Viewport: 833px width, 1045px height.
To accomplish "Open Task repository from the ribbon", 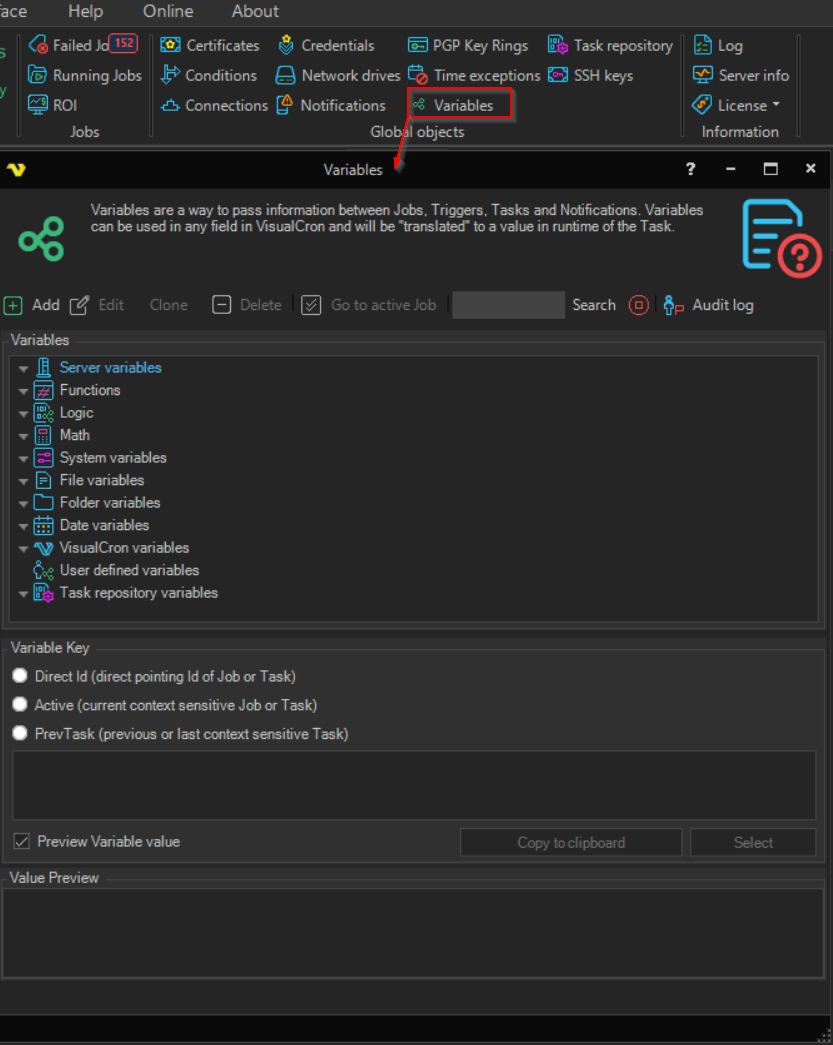I will pyautogui.click(x=558, y=45).
